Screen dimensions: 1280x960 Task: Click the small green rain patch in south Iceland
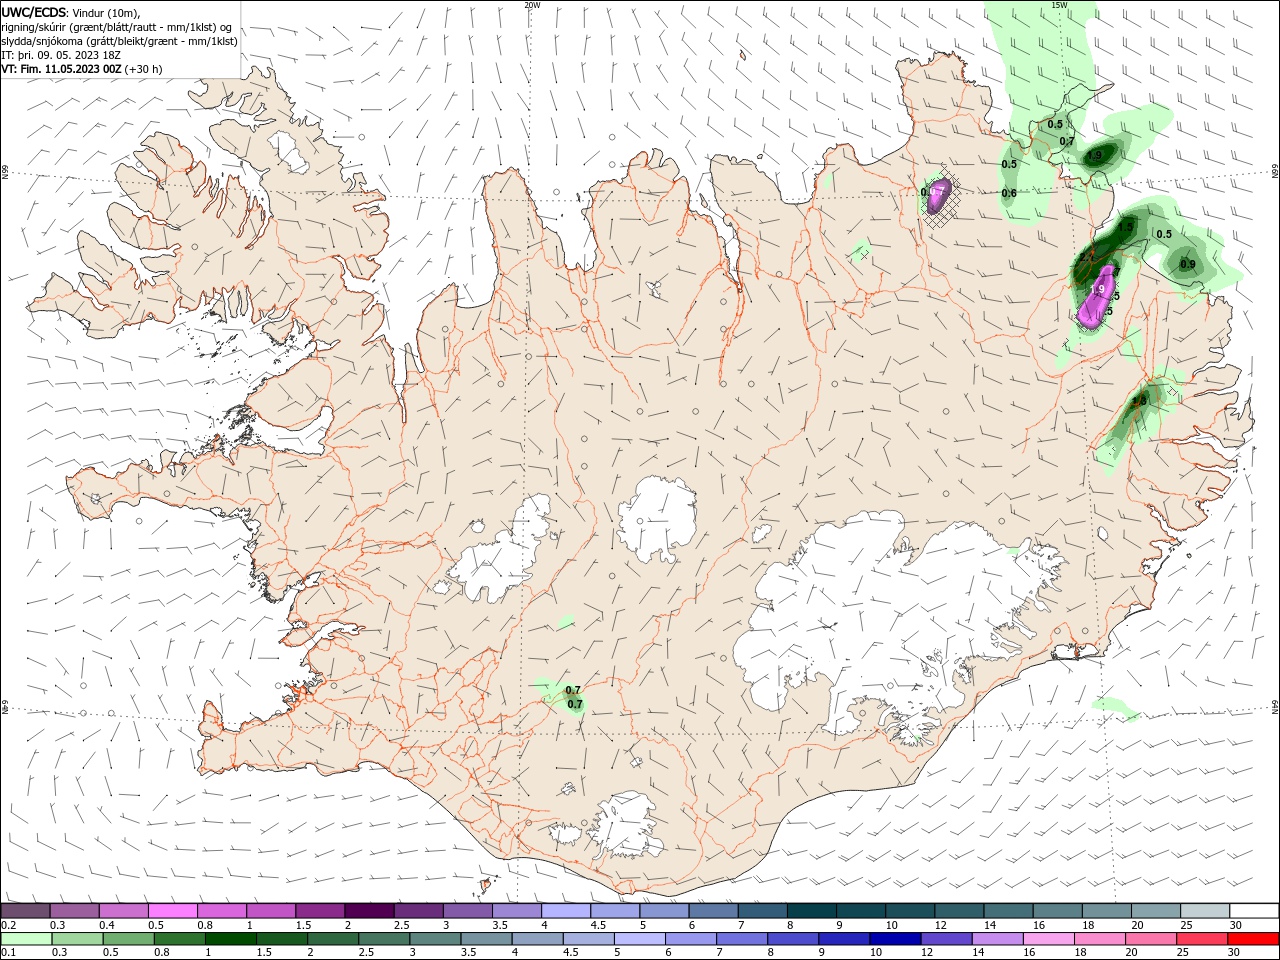point(562,696)
